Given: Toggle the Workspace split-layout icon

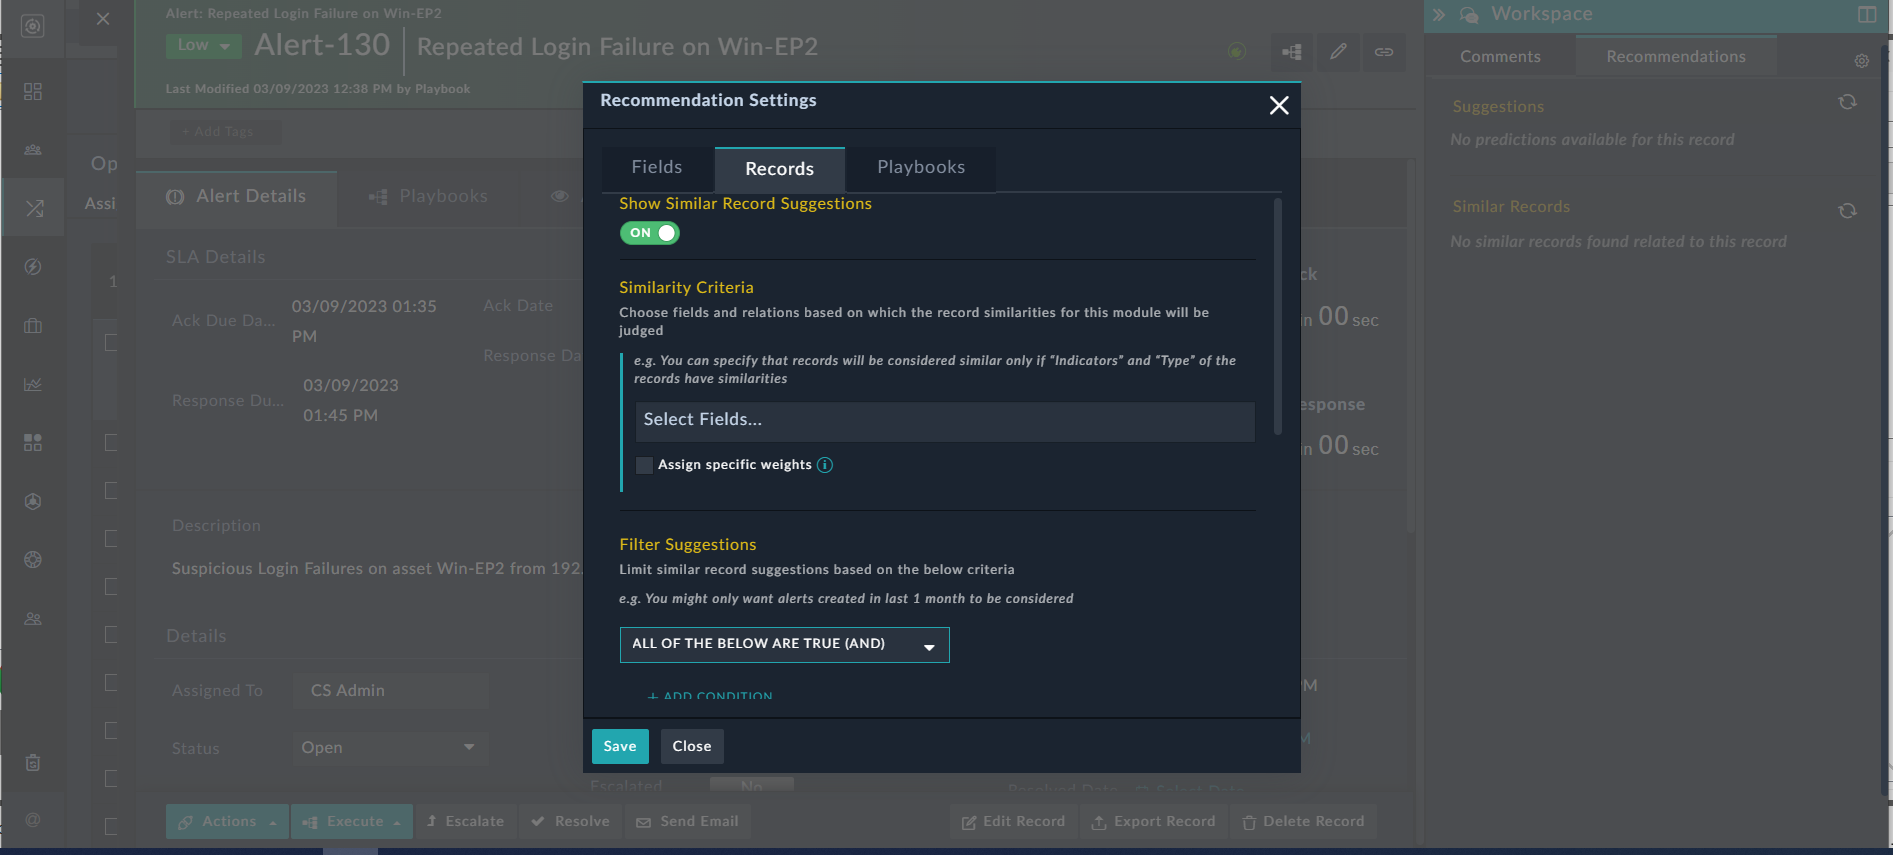Looking at the screenshot, I should coord(1867,14).
